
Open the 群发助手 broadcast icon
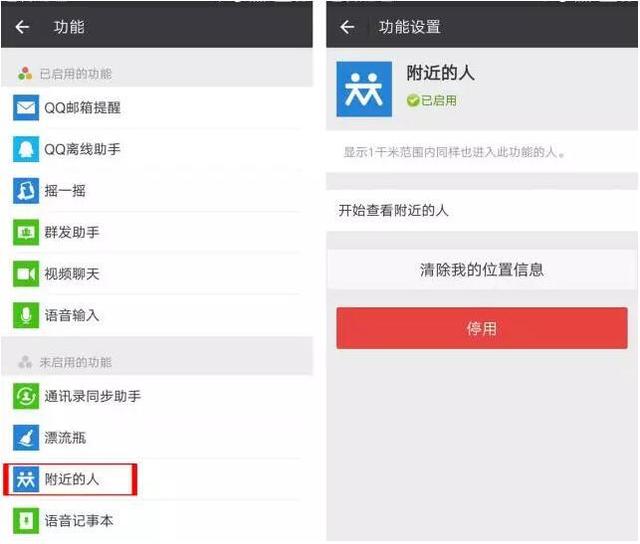(26, 232)
